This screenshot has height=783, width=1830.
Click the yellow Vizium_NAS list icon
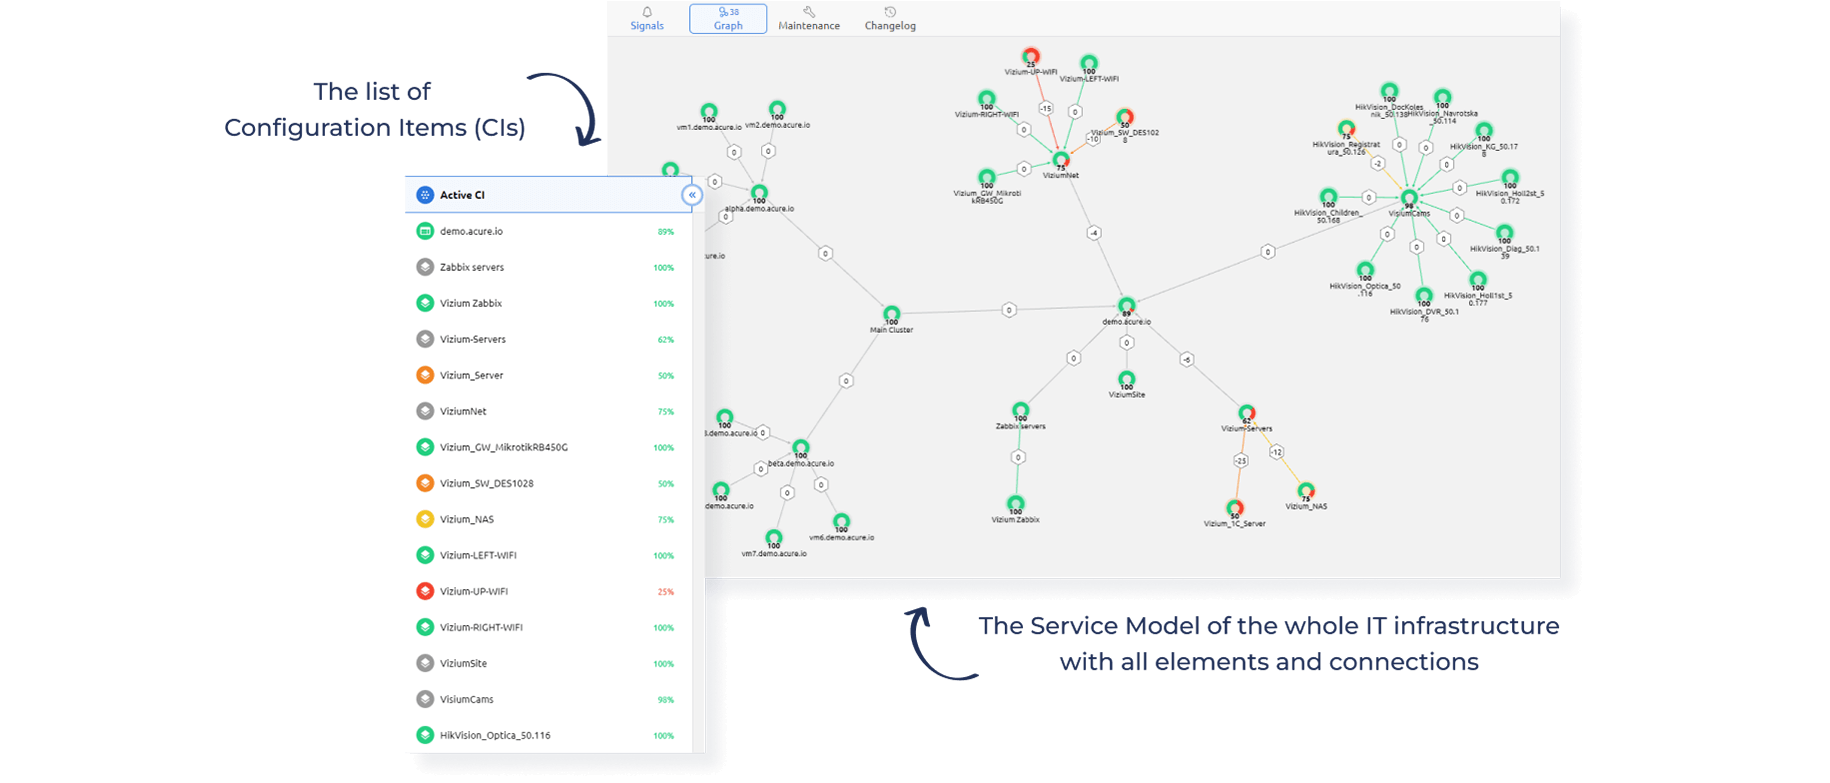pos(425,519)
